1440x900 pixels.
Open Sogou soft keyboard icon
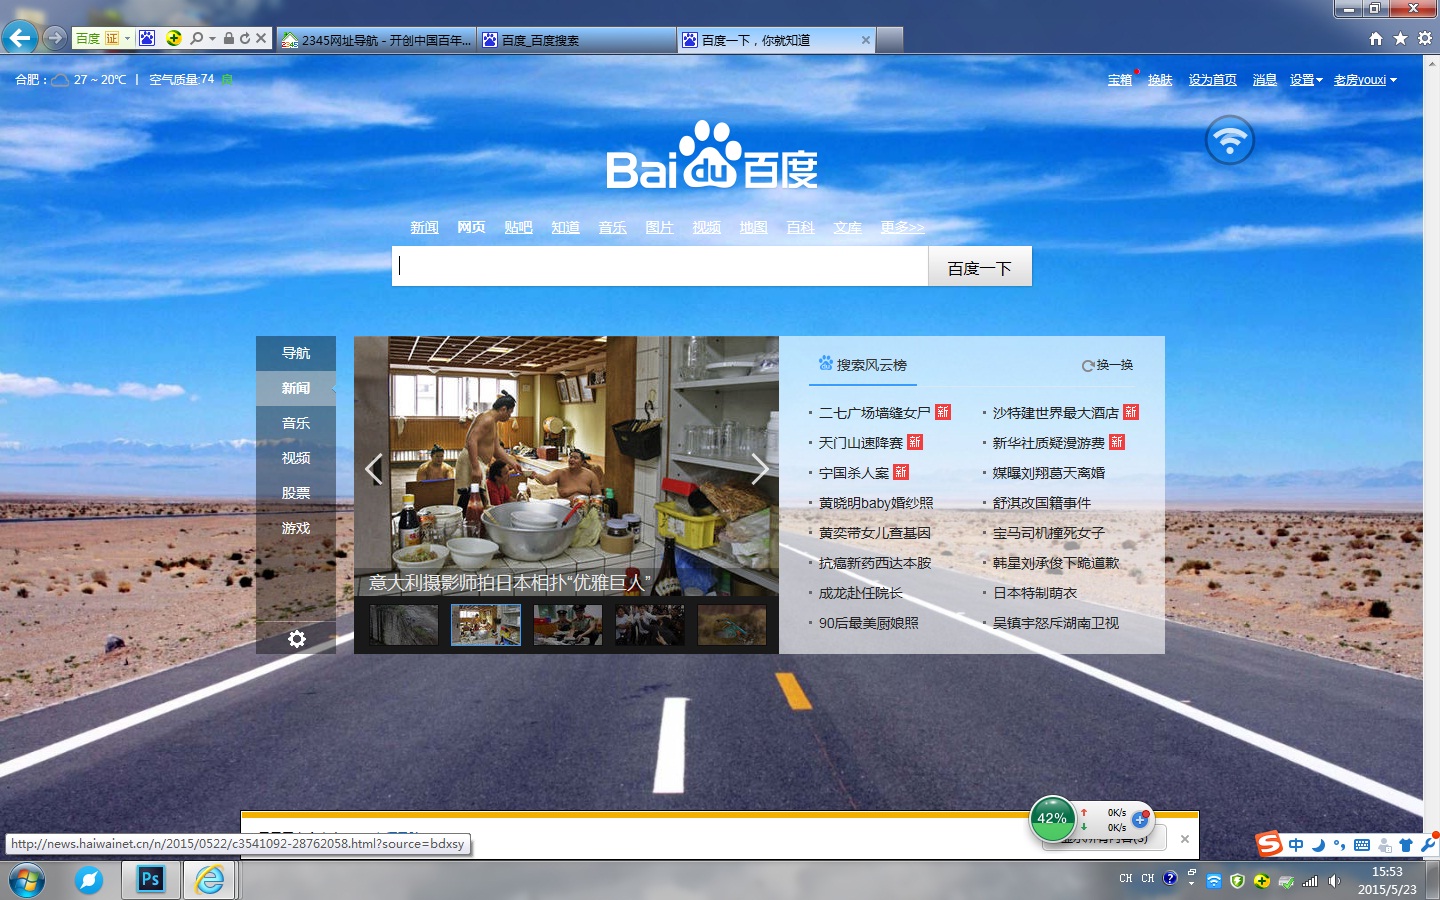point(1361,845)
